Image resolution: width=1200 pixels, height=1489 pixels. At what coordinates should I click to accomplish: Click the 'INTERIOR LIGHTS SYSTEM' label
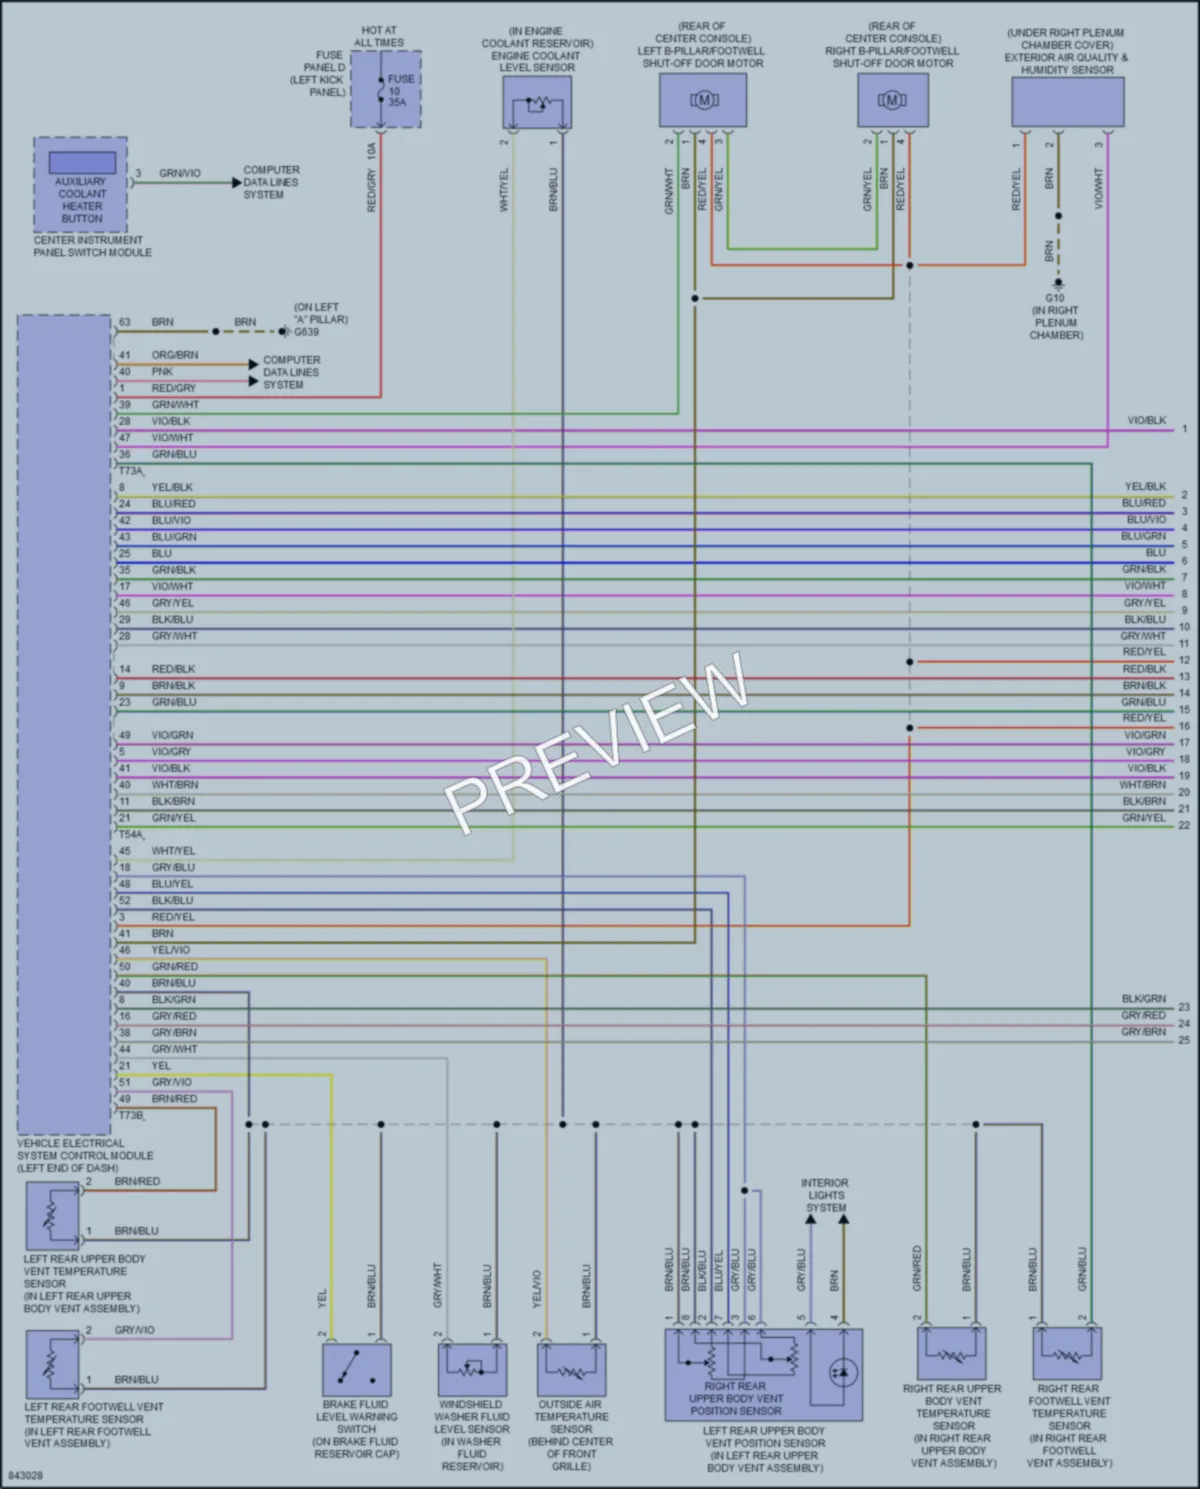(x=825, y=1195)
